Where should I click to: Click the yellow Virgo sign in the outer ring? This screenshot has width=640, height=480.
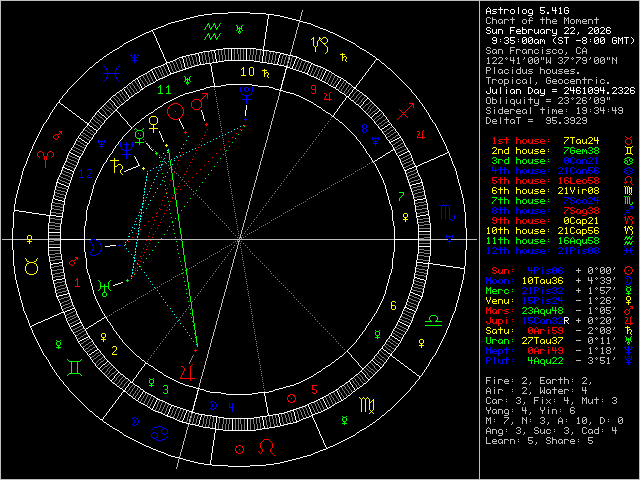367,405
